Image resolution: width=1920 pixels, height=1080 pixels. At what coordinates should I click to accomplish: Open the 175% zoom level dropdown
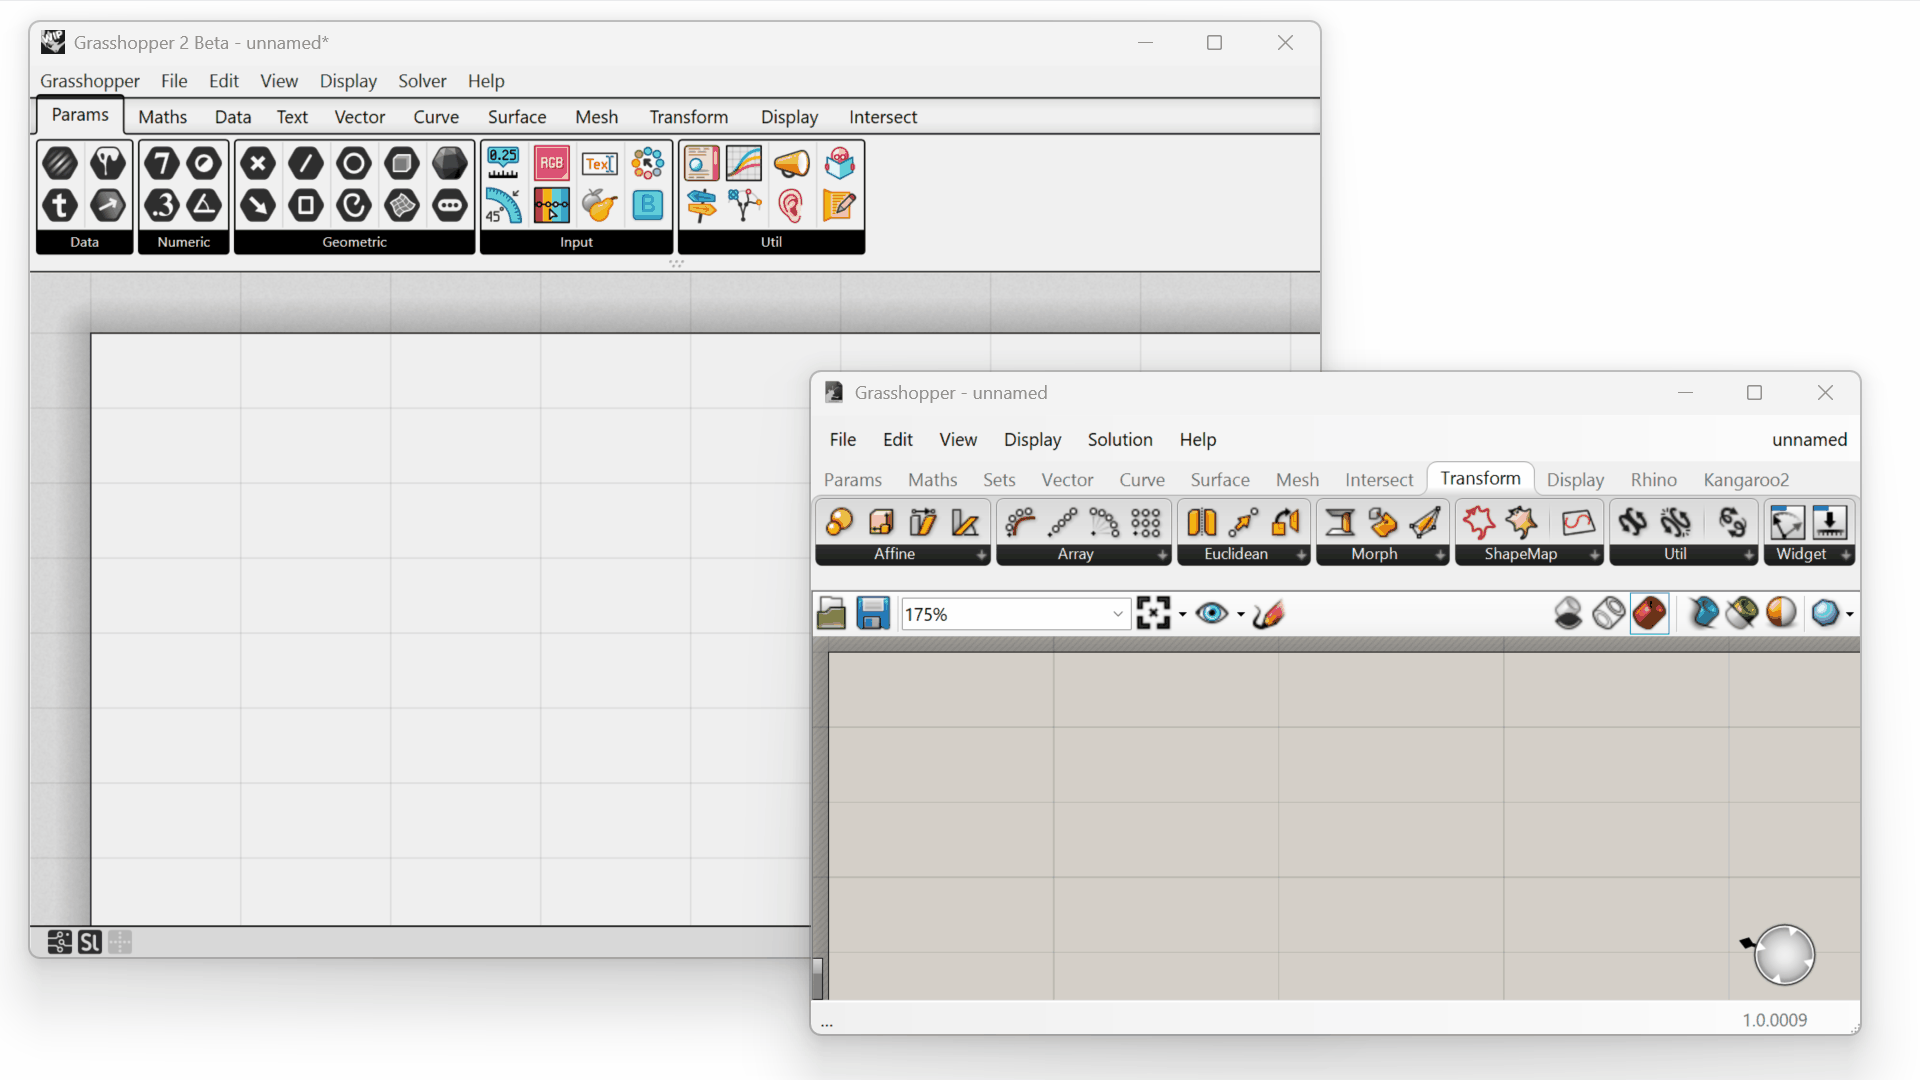click(x=1118, y=614)
